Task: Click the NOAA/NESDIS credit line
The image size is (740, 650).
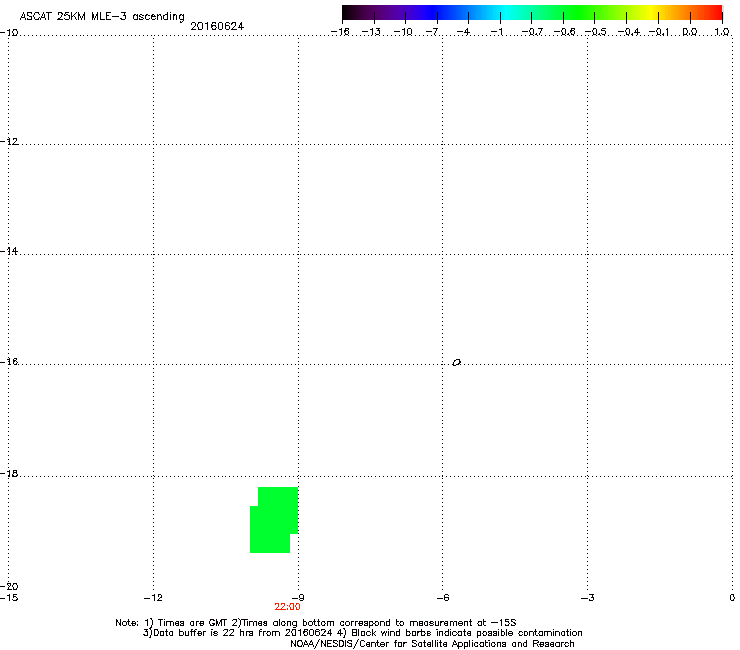Action: click(x=432, y=644)
